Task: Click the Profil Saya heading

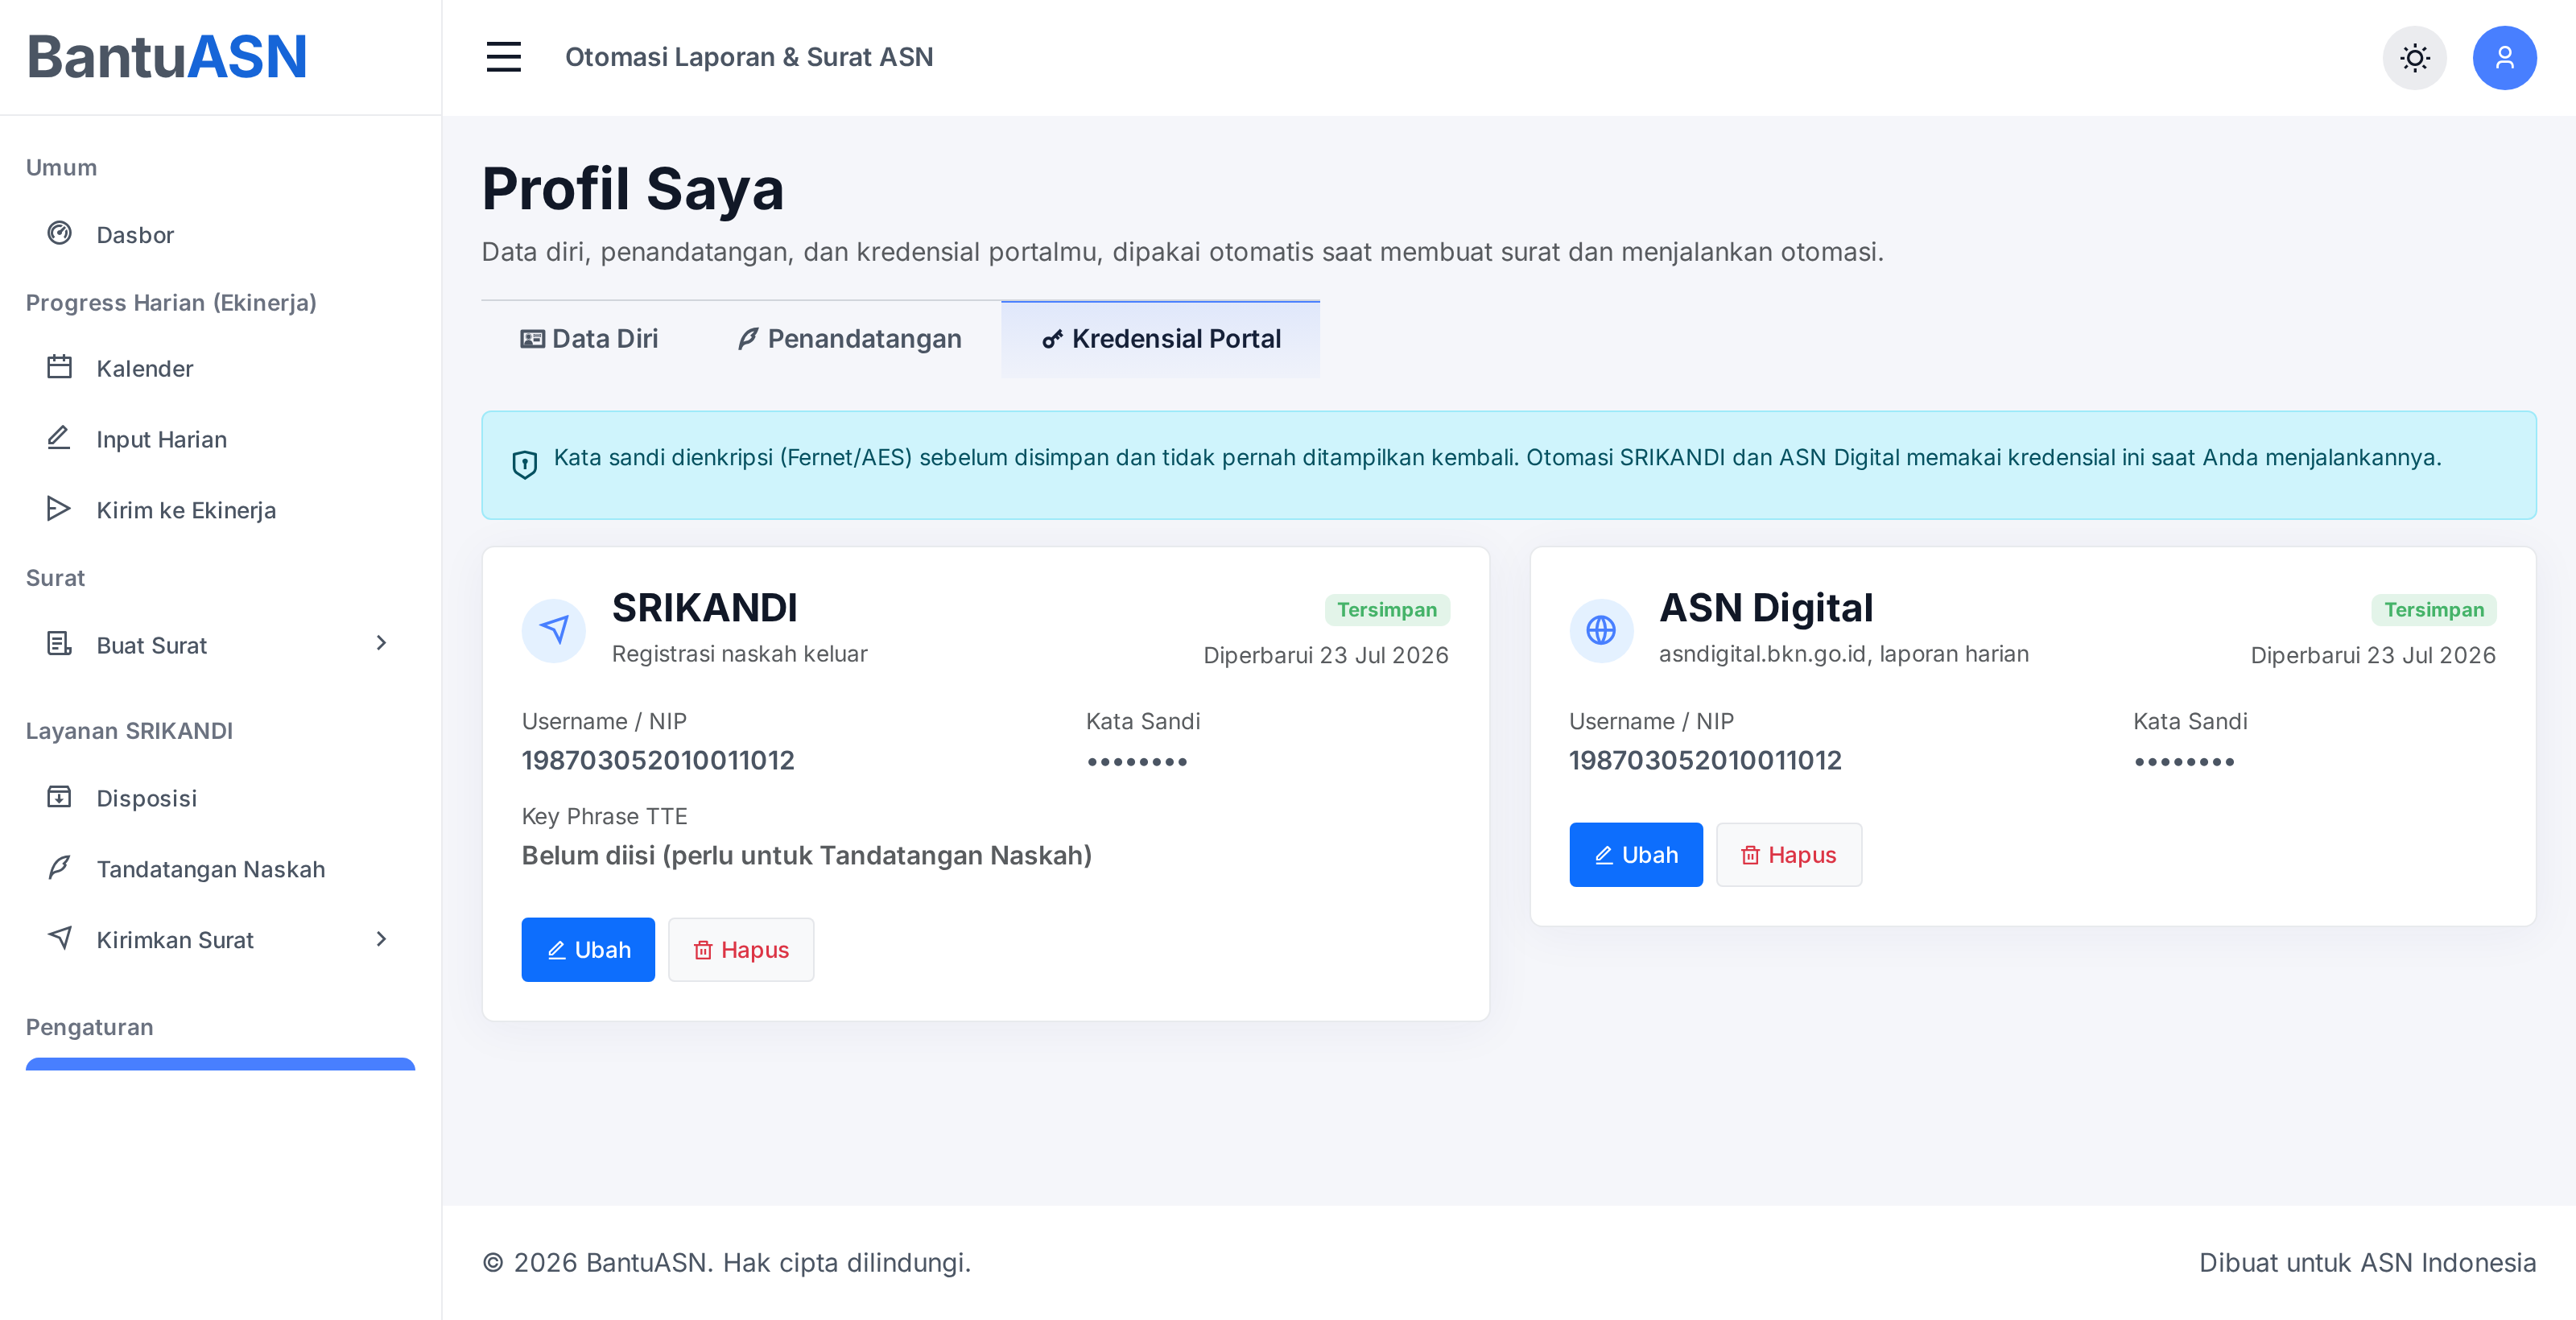Action: 633,188
